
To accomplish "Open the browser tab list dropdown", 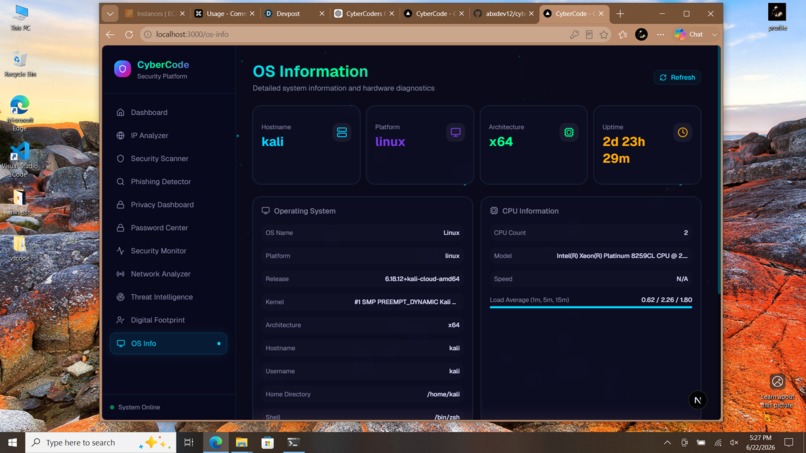I will [110, 14].
